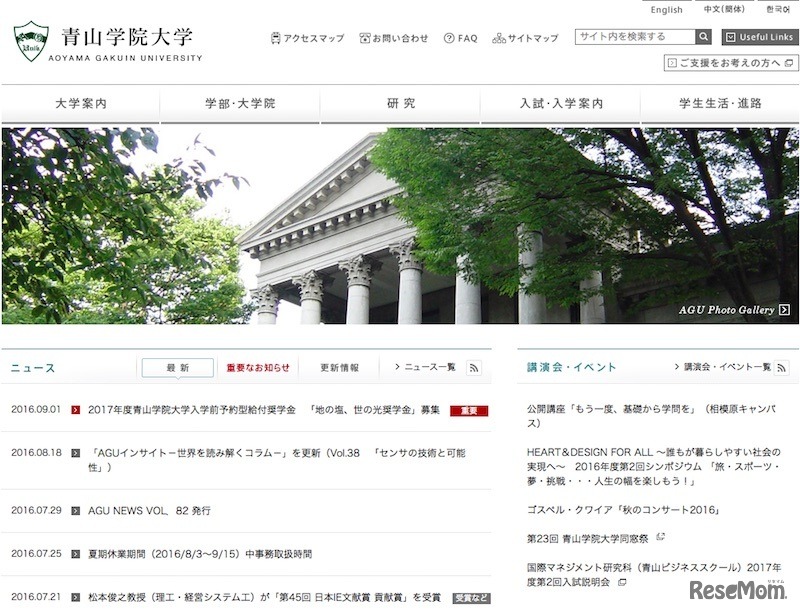The width and height of the screenshot is (800, 613).
Task: Open the サイトマップ link
Action: [525, 38]
